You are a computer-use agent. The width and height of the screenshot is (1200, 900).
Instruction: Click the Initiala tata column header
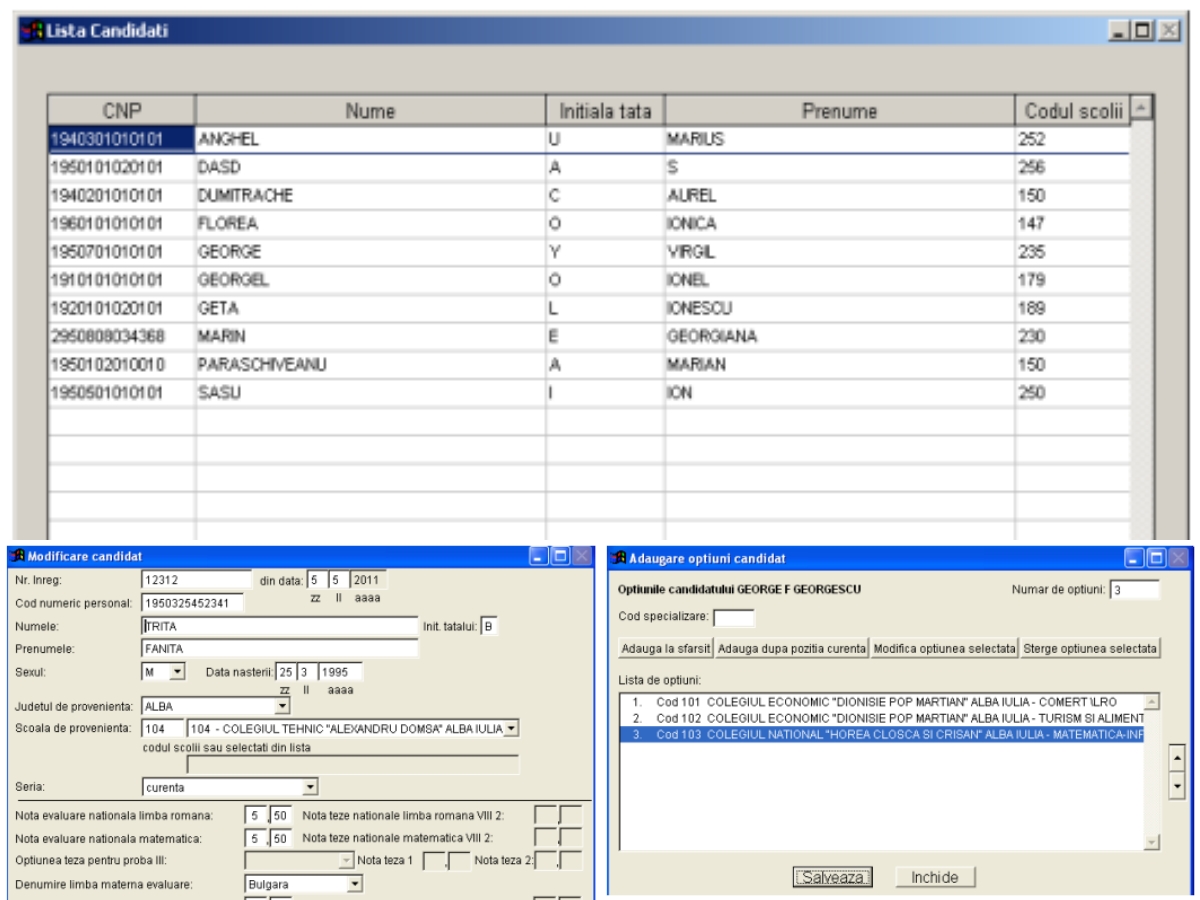(x=605, y=111)
